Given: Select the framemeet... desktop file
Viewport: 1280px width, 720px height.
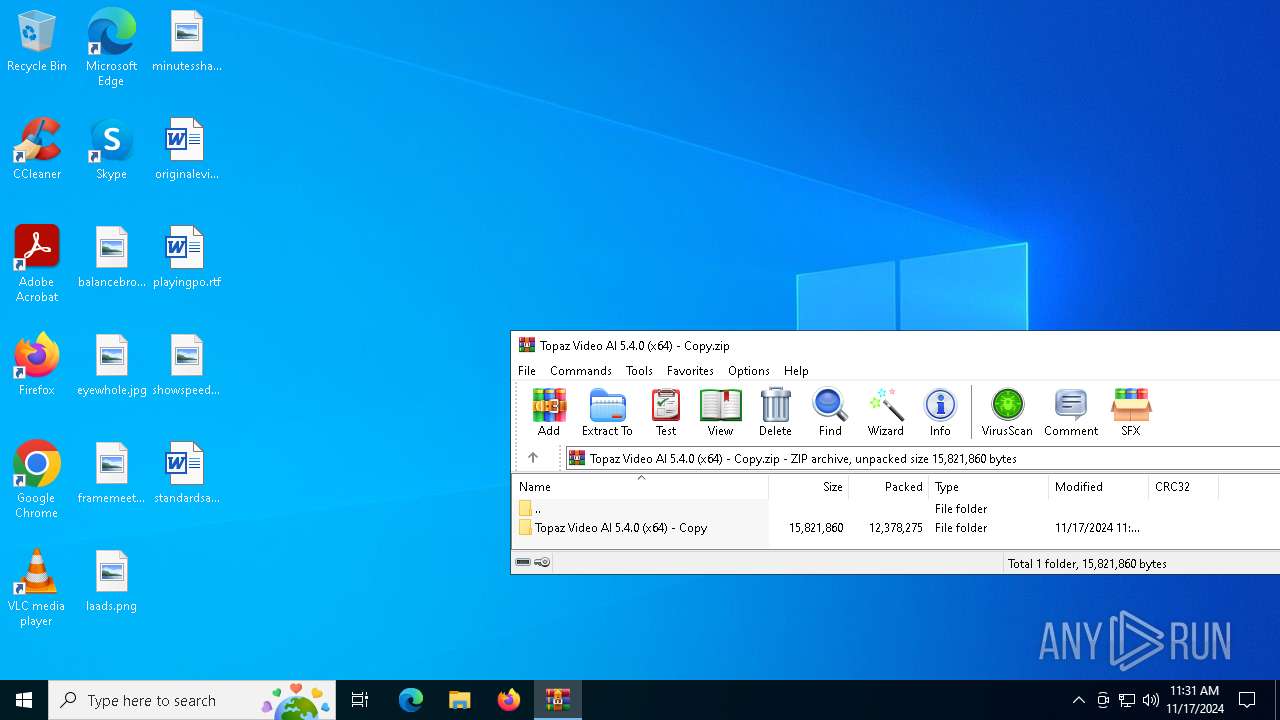Looking at the screenshot, I should [x=111, y=473].
